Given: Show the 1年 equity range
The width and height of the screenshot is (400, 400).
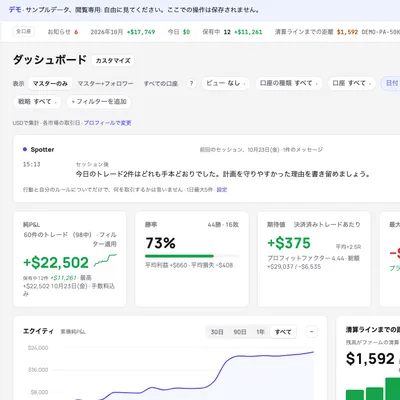Looking at the screenshot, I should [x=260, y=332].
